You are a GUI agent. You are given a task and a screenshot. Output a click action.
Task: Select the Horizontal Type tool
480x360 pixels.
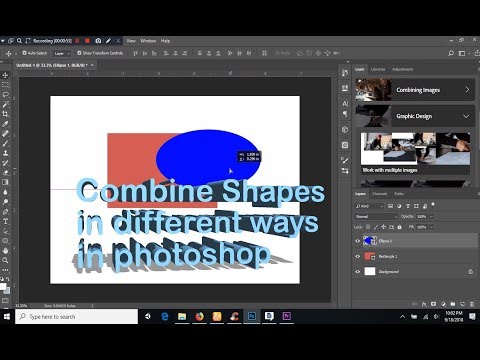(5, 221)
